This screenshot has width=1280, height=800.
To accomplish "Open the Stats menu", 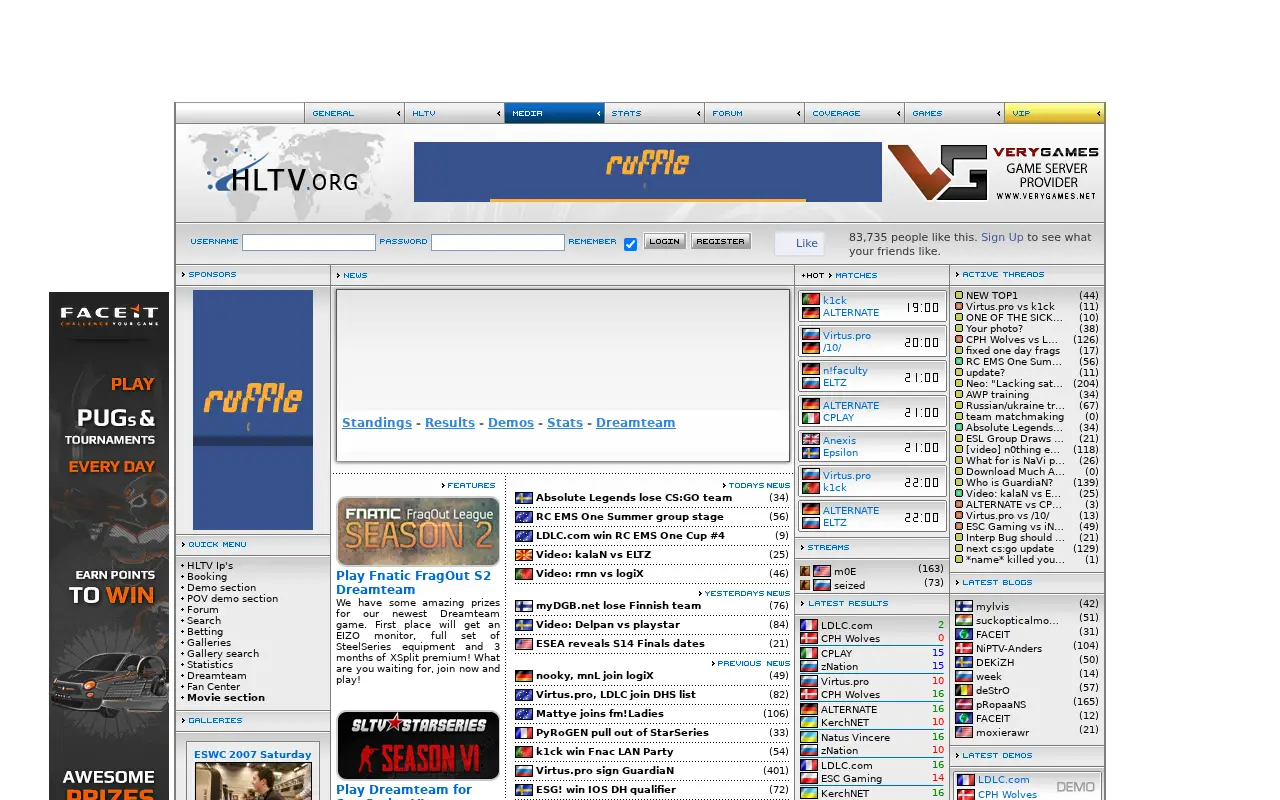I will click(x=654, y=113).
